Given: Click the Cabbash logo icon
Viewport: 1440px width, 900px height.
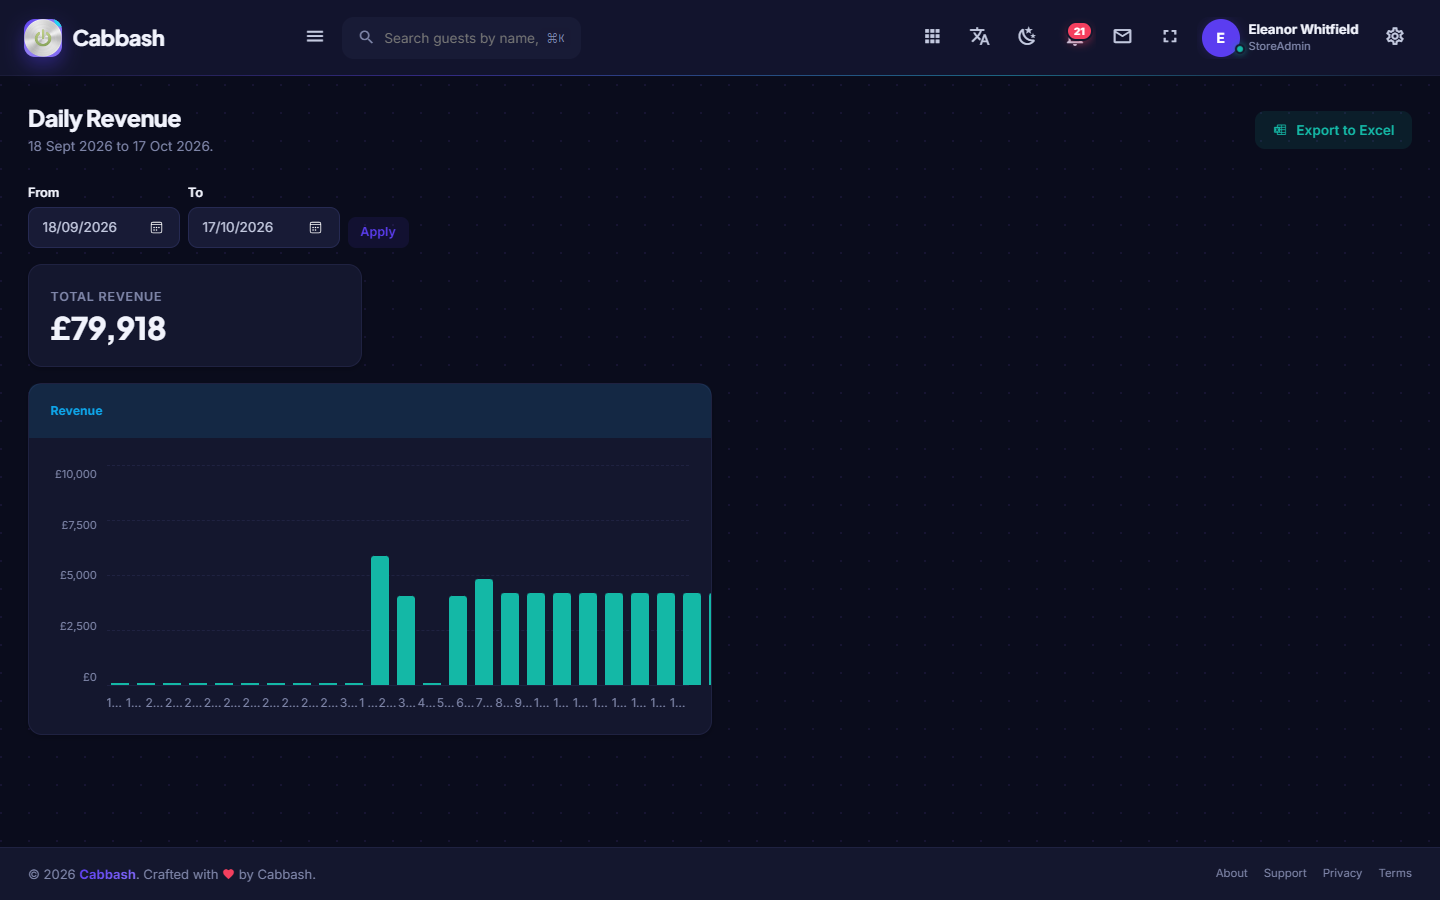Looking at the screenshot, I should pyautogui.click(x=43, y=38).
